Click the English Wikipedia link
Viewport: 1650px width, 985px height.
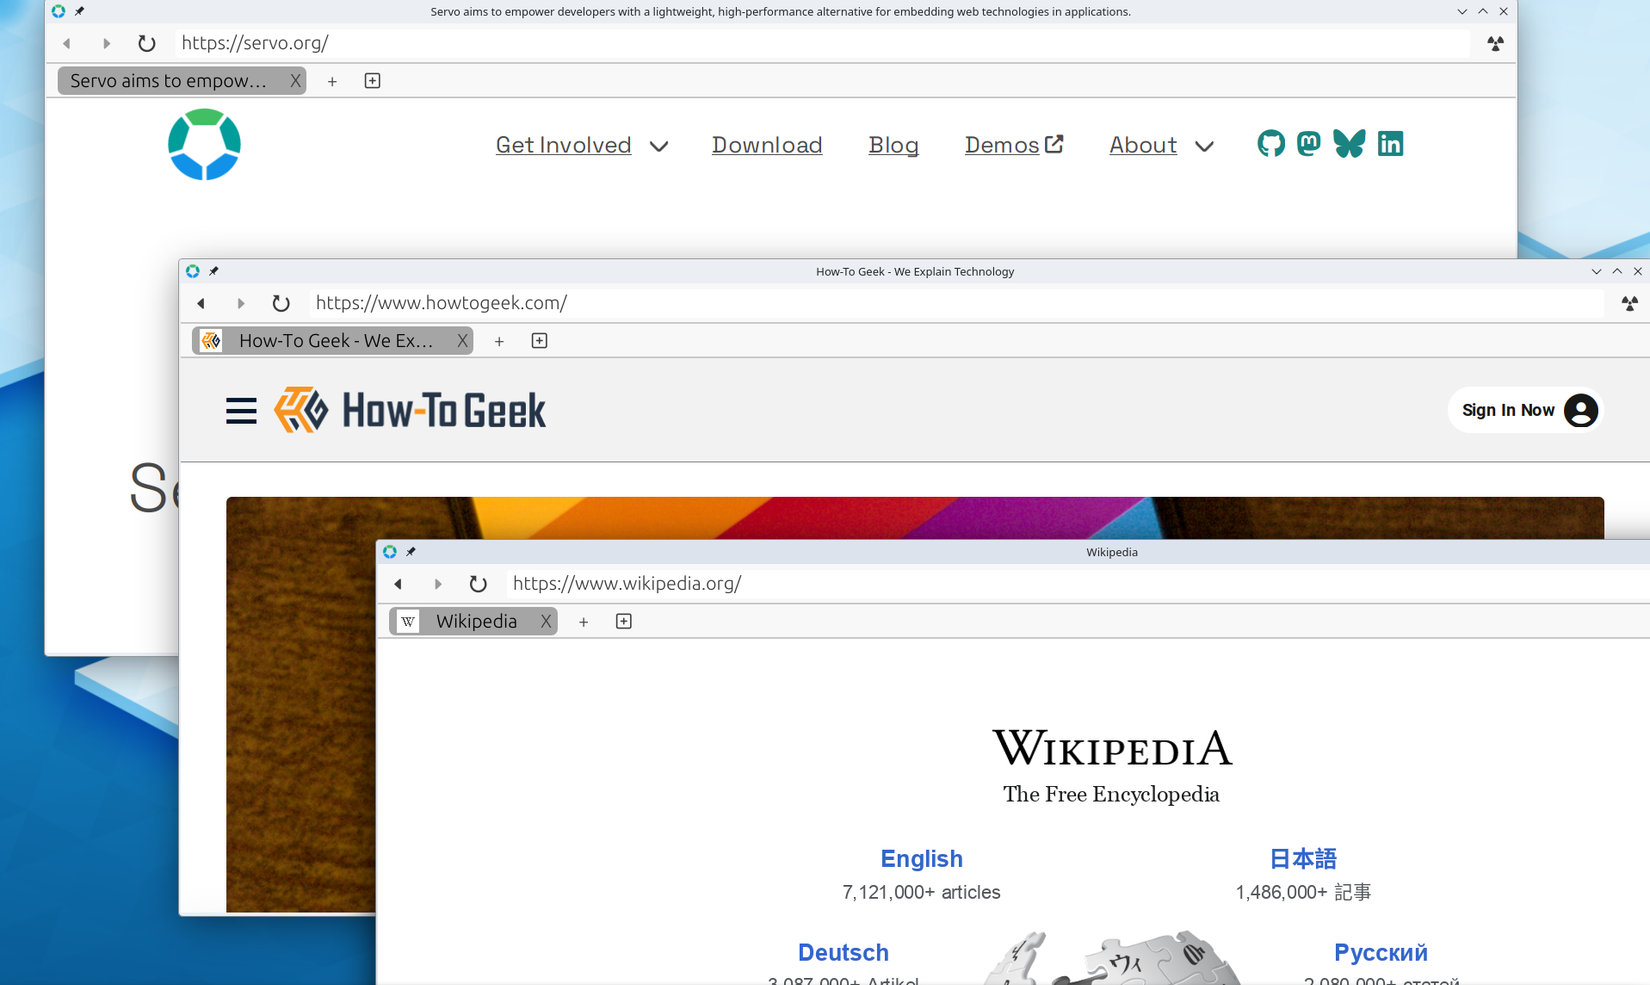click(x=920, y=858)
